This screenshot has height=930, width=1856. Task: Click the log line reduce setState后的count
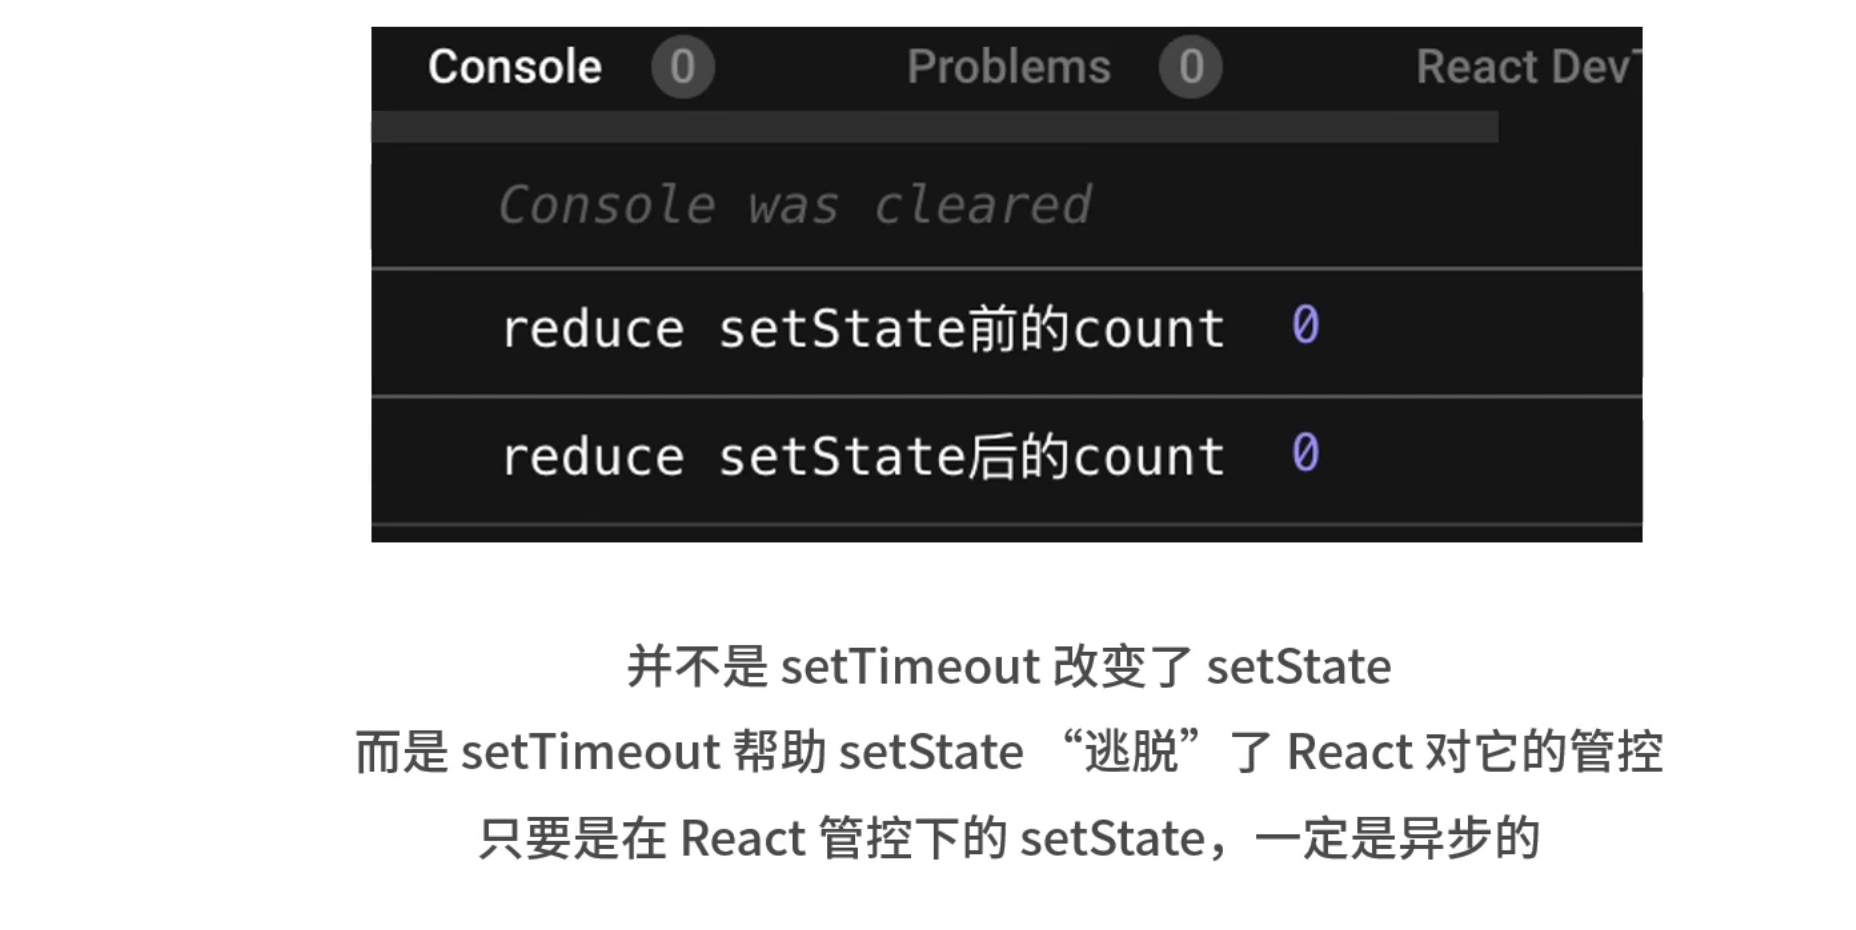[862, 456]
